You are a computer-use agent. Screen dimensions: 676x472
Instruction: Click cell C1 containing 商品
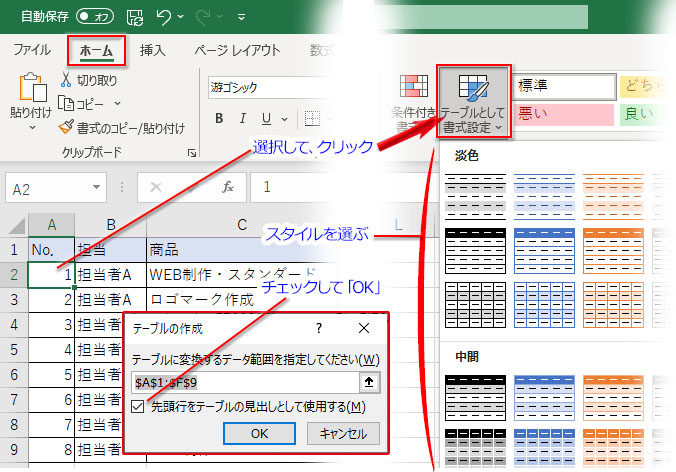coord(242,250)
